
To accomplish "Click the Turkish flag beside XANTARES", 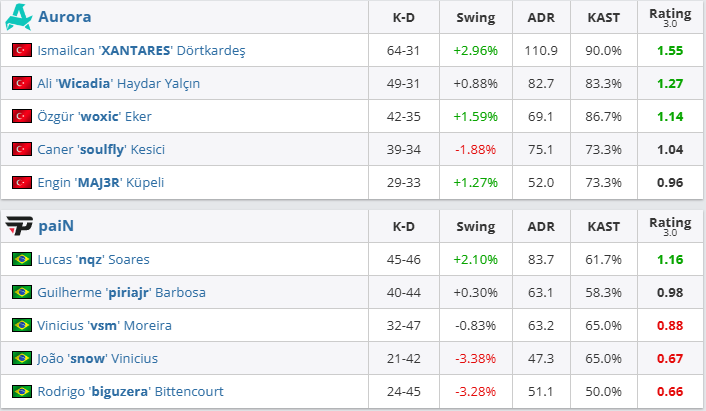I will [x=21, y=50].
